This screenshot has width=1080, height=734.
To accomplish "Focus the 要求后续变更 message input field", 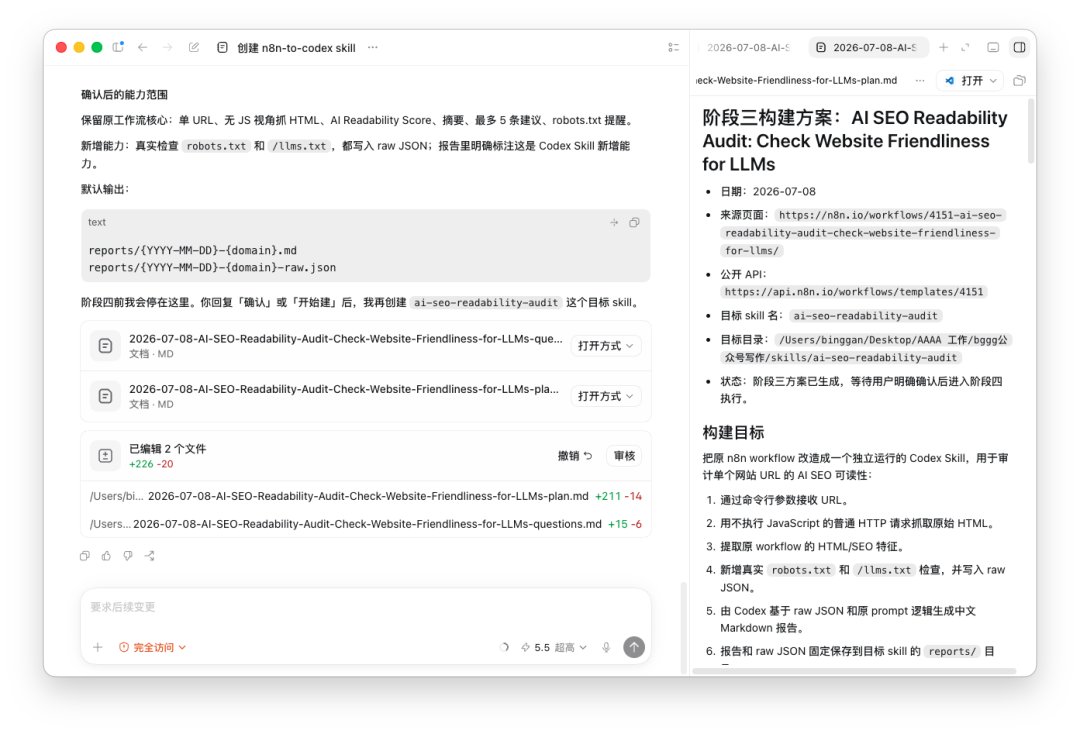I will pyautogui.click(x=365, y=607).
